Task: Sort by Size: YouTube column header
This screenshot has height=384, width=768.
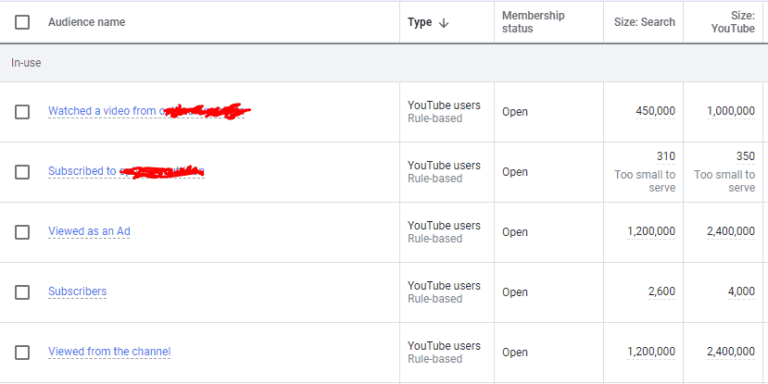Action: click(733, 22)
